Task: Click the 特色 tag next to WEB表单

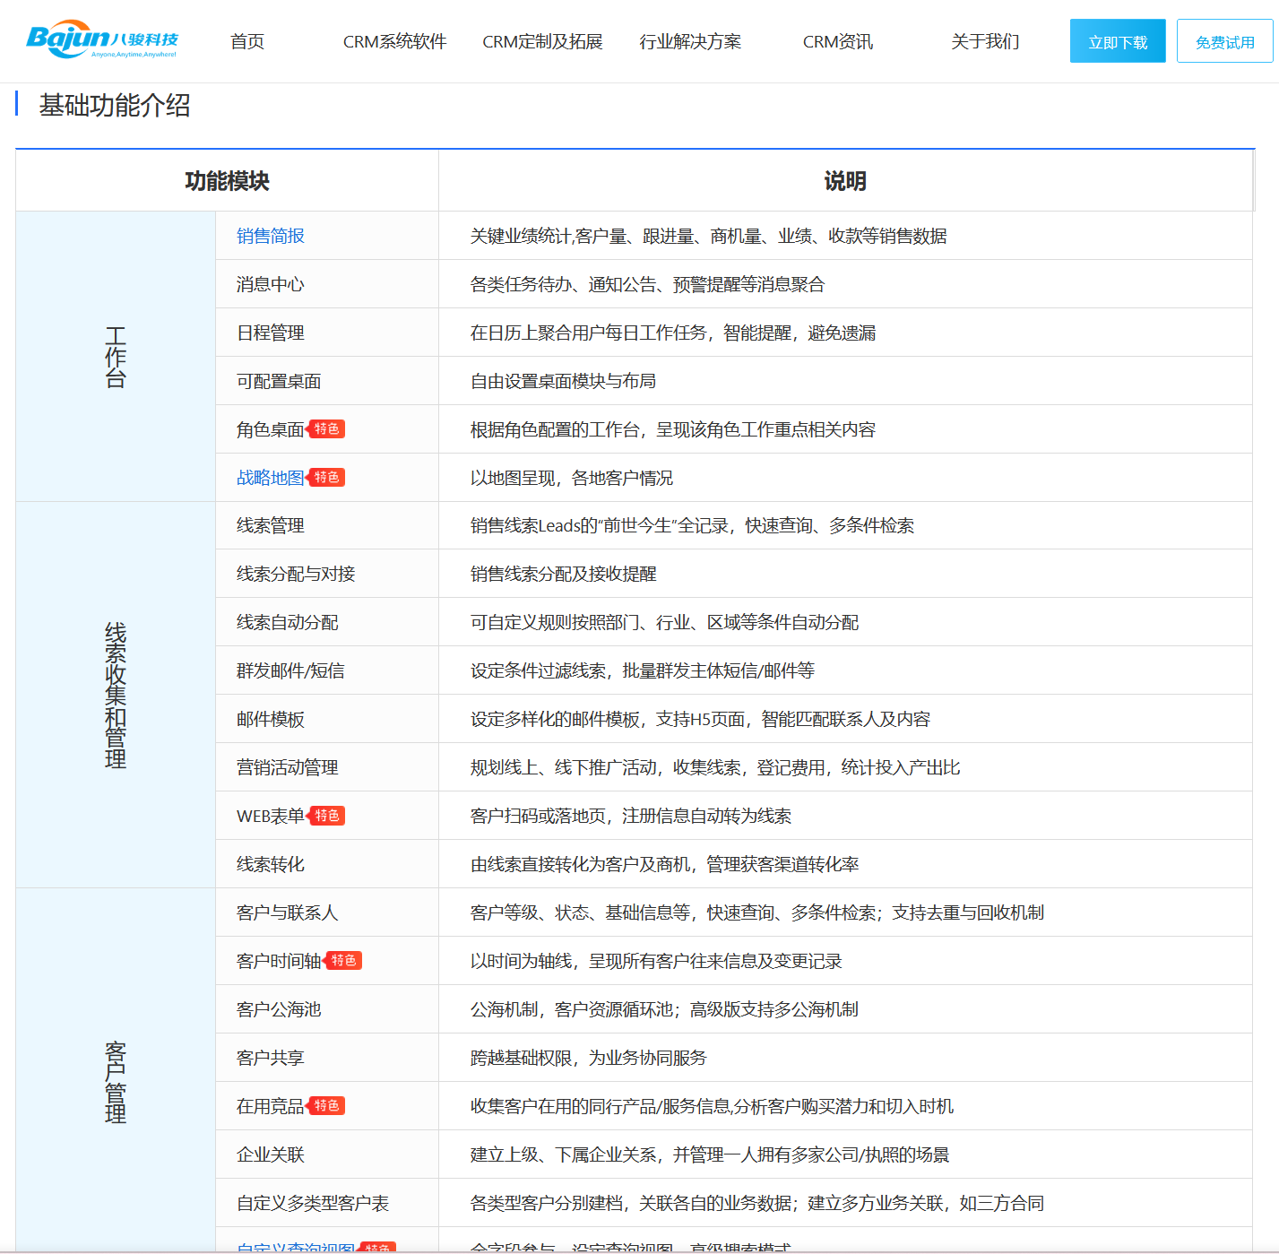Action: [x=326, y=816]
